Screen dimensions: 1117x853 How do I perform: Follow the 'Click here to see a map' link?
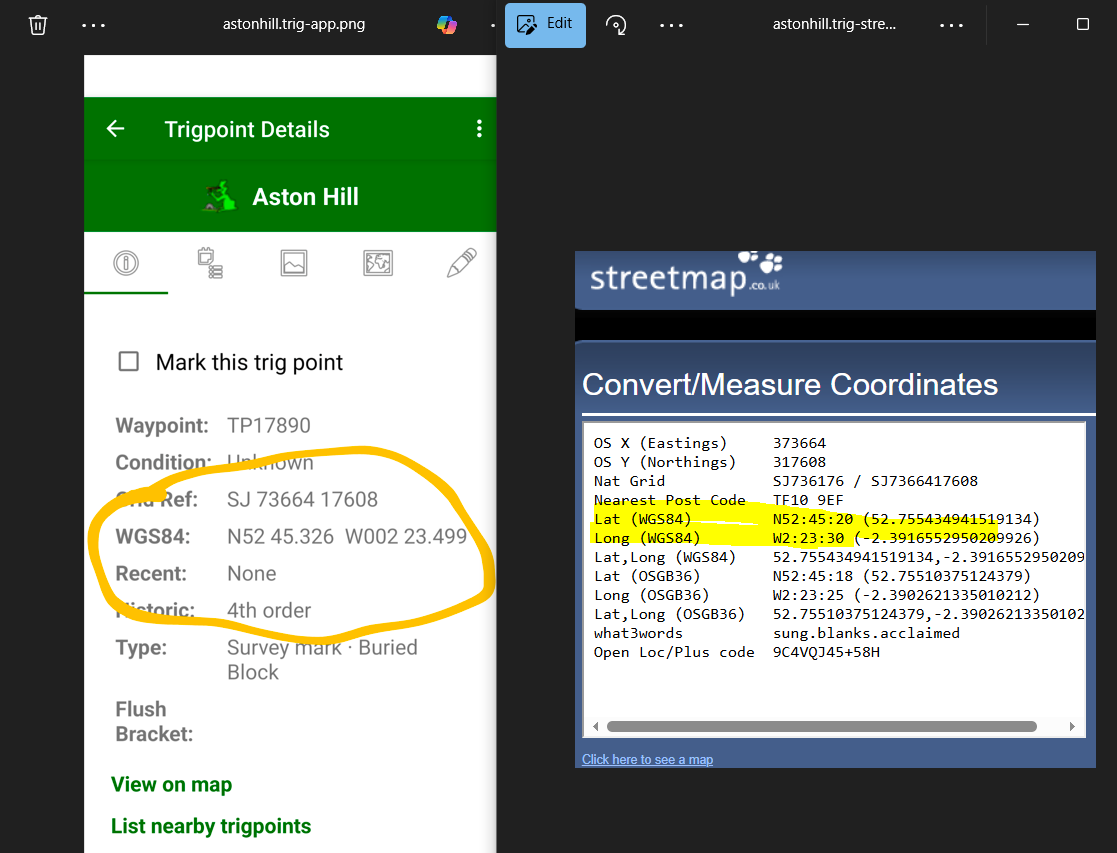(x=648, y=760)
